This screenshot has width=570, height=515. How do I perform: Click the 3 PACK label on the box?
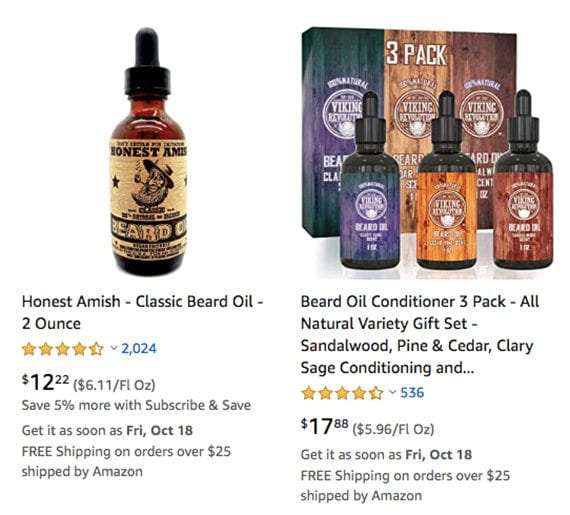[416, 55]
